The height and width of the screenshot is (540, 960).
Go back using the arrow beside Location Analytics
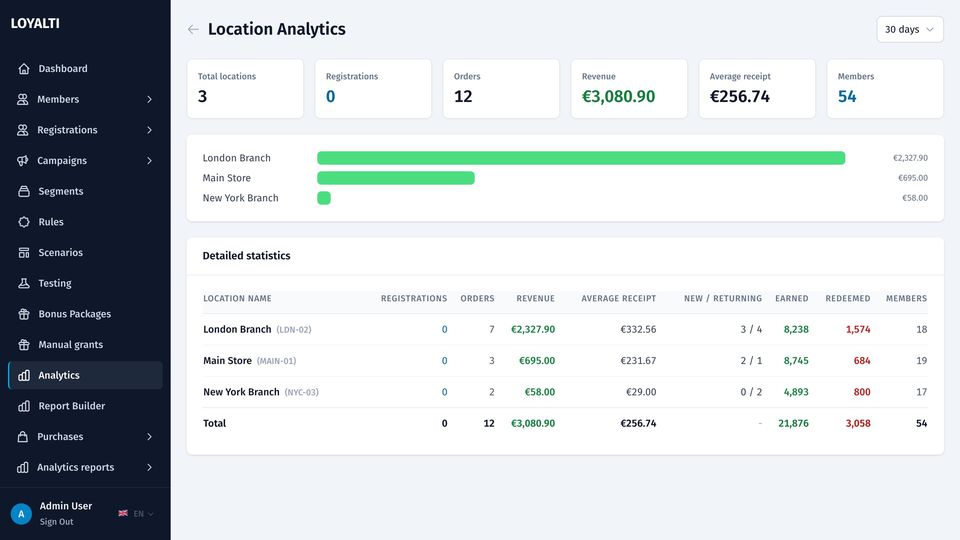(x=193, y=29)
